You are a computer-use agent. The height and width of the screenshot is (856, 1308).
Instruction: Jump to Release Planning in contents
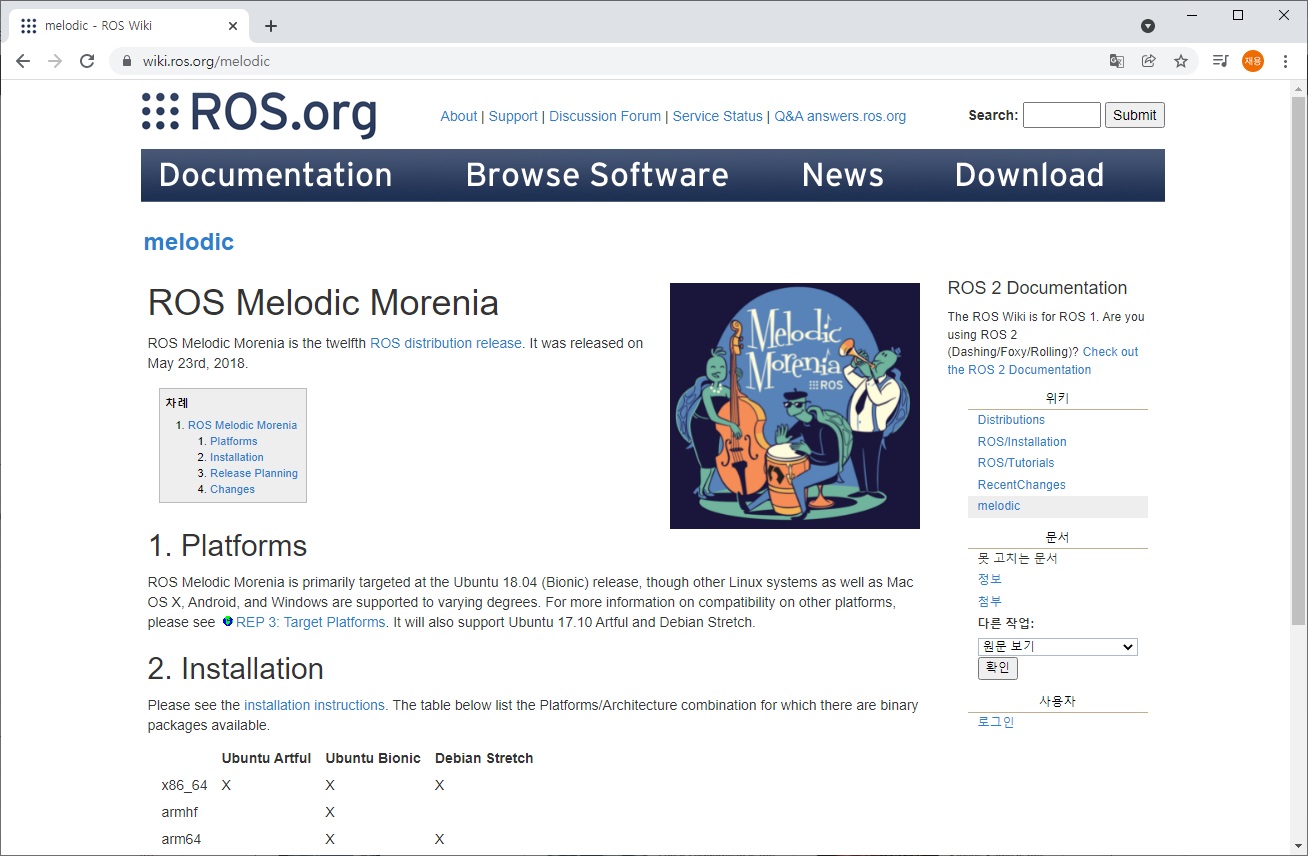point(254,473)
